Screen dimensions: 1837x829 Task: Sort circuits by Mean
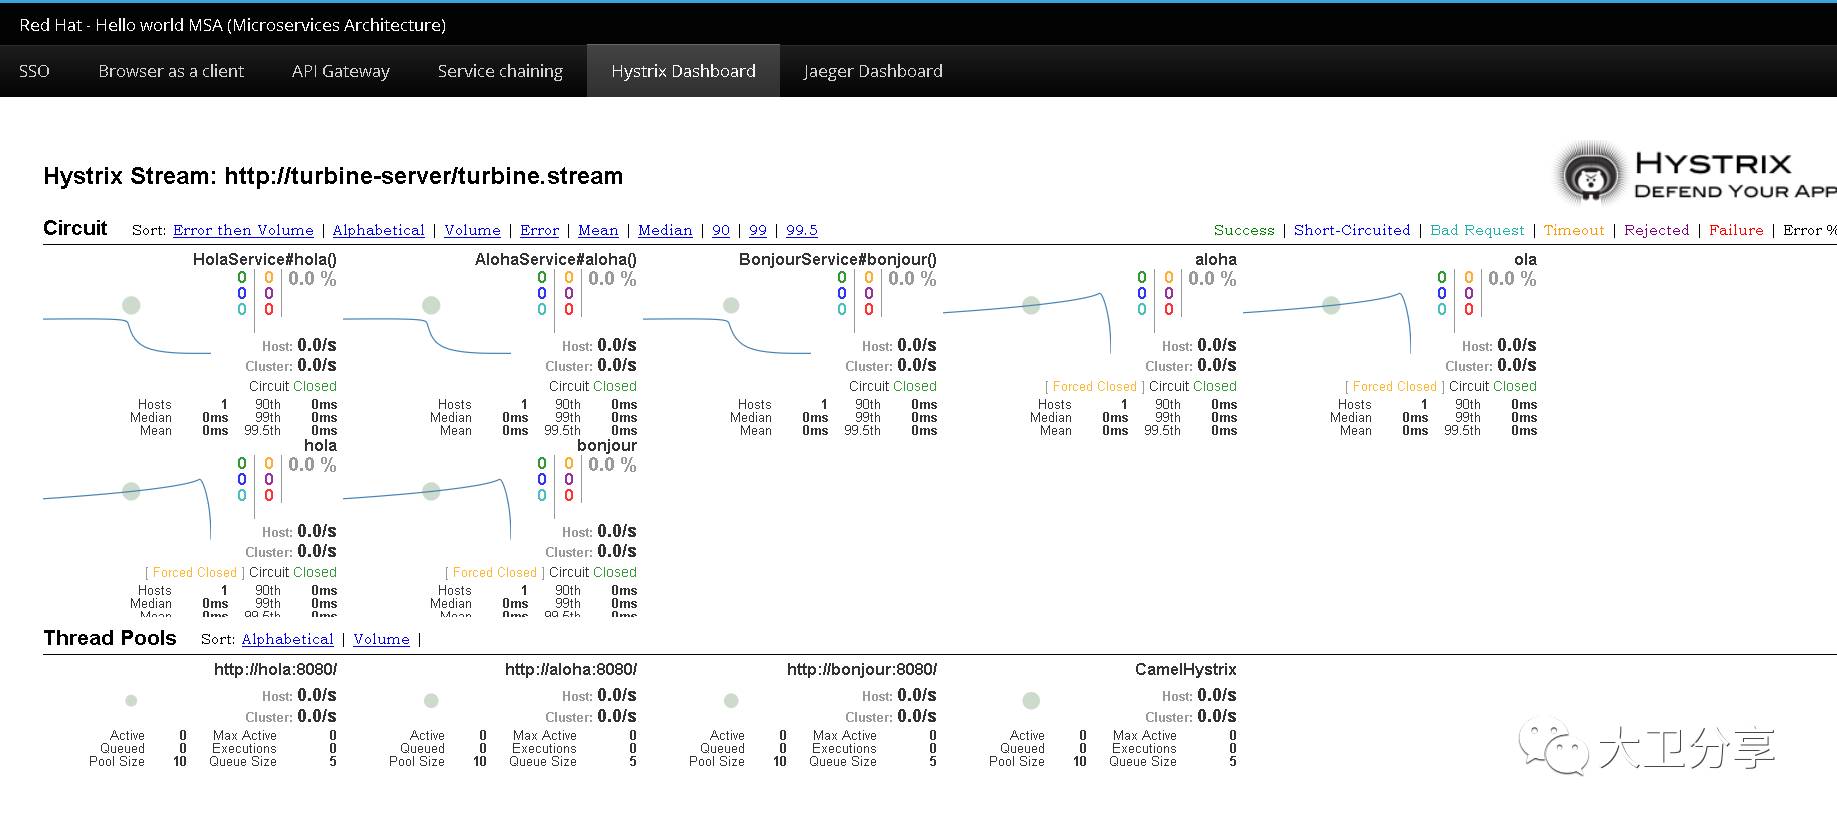(x=598, y=230)
